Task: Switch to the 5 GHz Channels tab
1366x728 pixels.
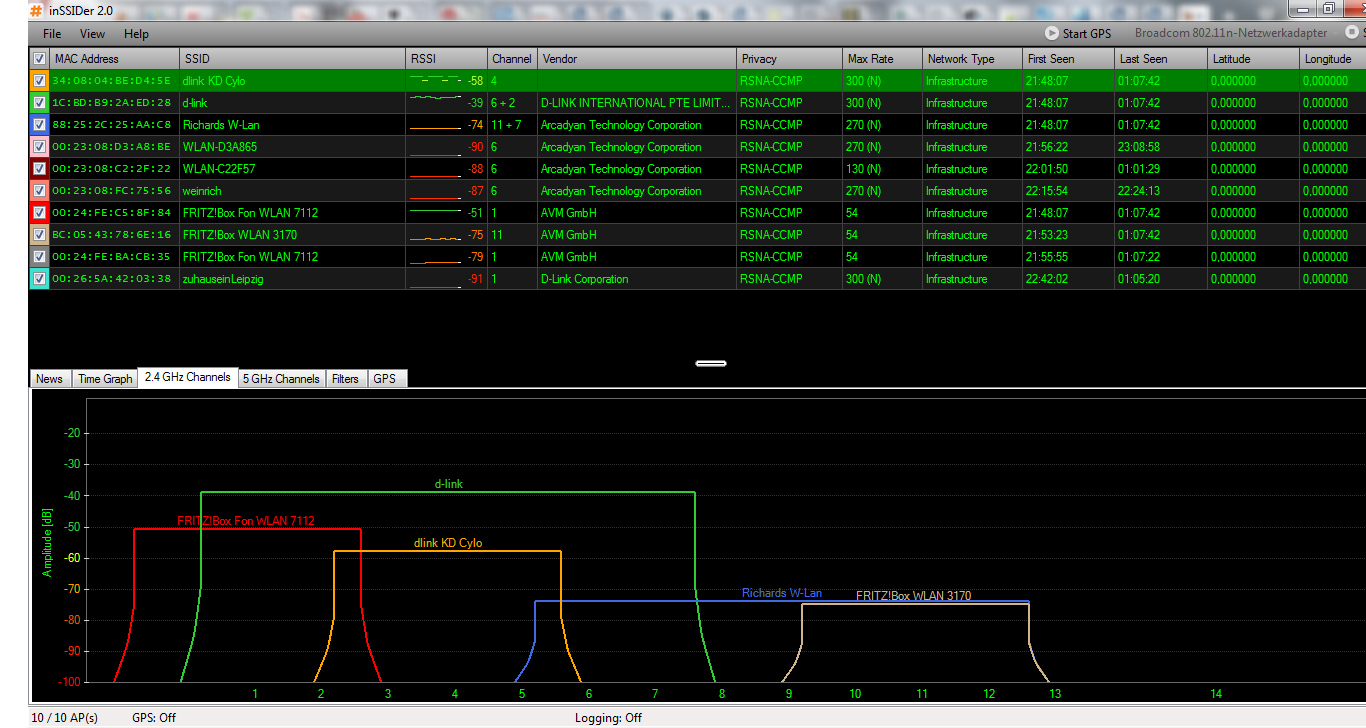Action: coord(281,379)
